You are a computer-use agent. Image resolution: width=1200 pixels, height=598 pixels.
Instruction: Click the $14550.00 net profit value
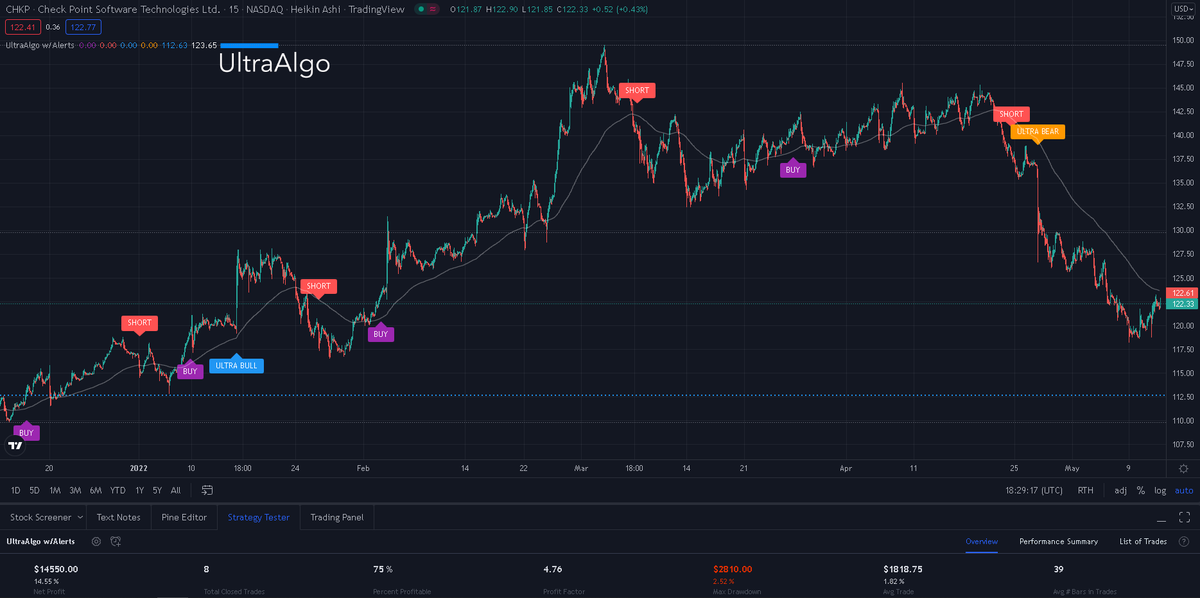[55, 569]
